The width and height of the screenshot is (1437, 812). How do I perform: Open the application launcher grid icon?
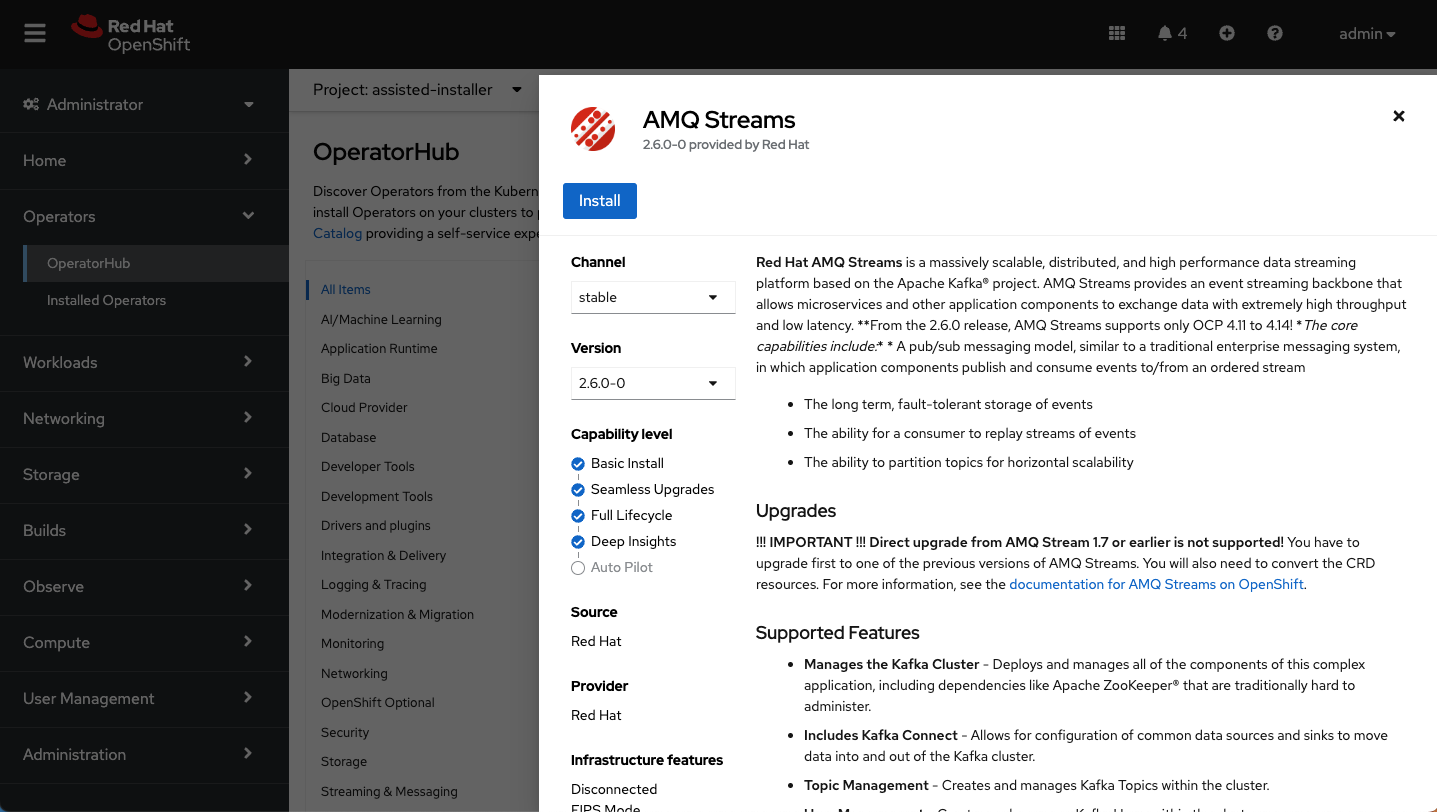[1117, 33]
